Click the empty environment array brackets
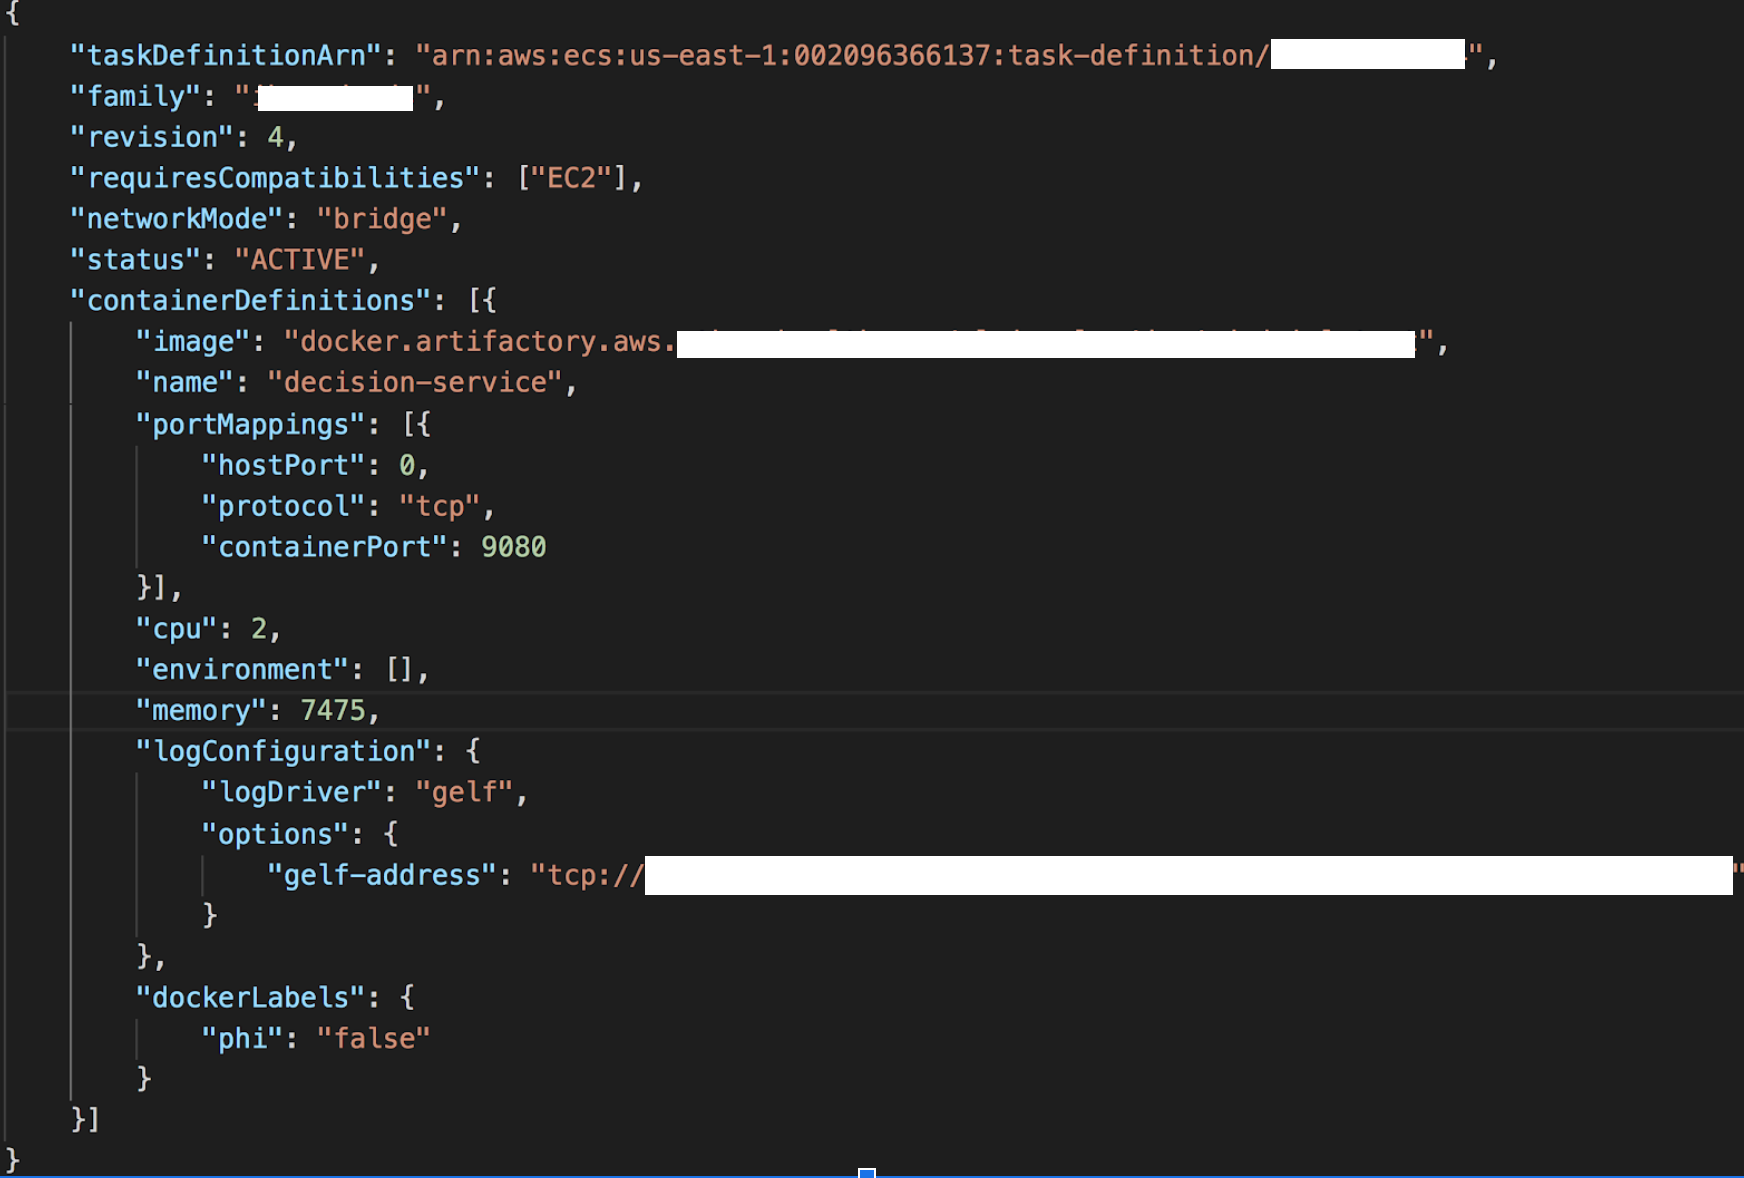 (x=399, y=670)
